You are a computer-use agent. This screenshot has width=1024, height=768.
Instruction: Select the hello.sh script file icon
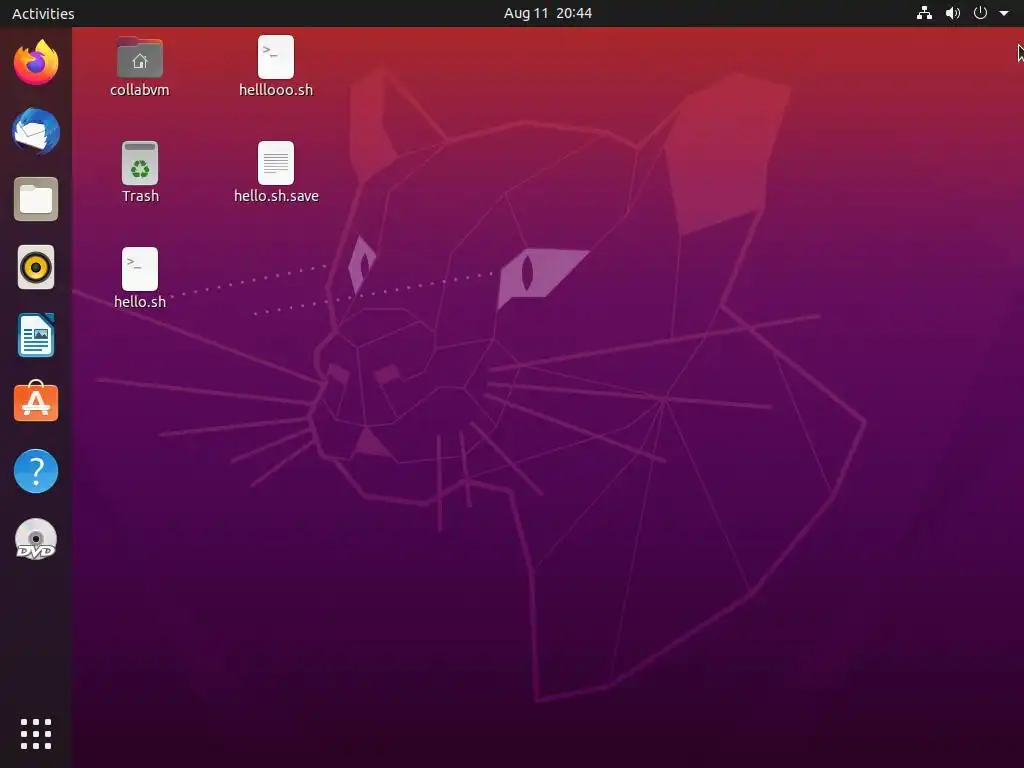click(x=140, y=269)
